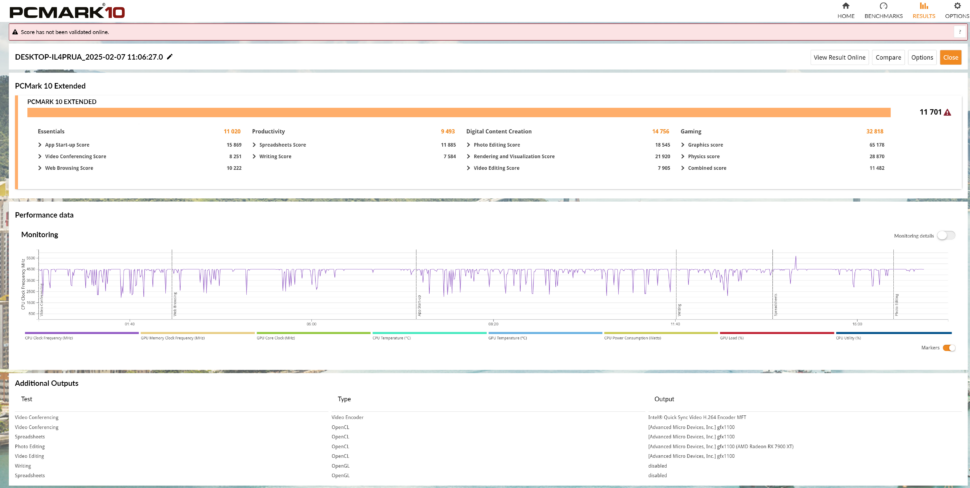Click the Writing marker in graph
The height and width of the screenshot is (488, 970).
pyautogui.click(x=680, y=309)
